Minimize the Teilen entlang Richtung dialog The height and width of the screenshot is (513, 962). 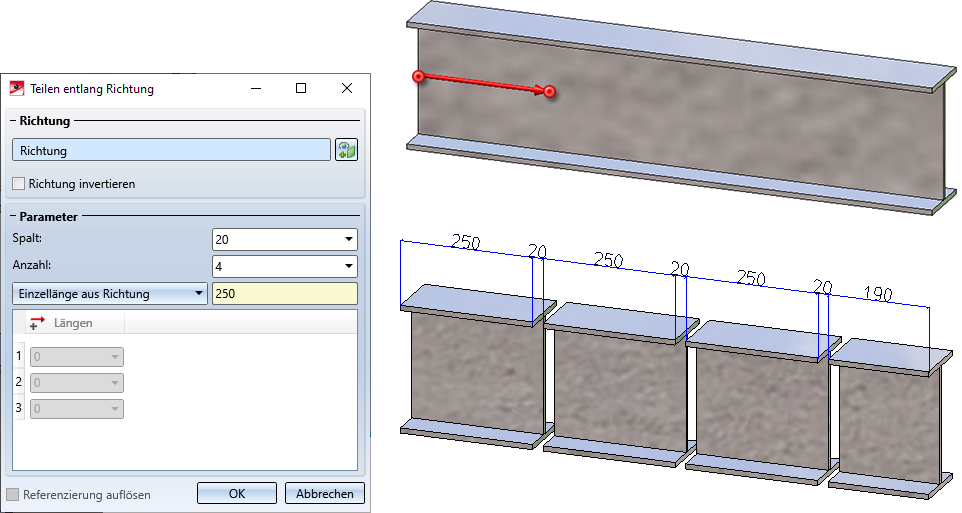pos(256,88)
